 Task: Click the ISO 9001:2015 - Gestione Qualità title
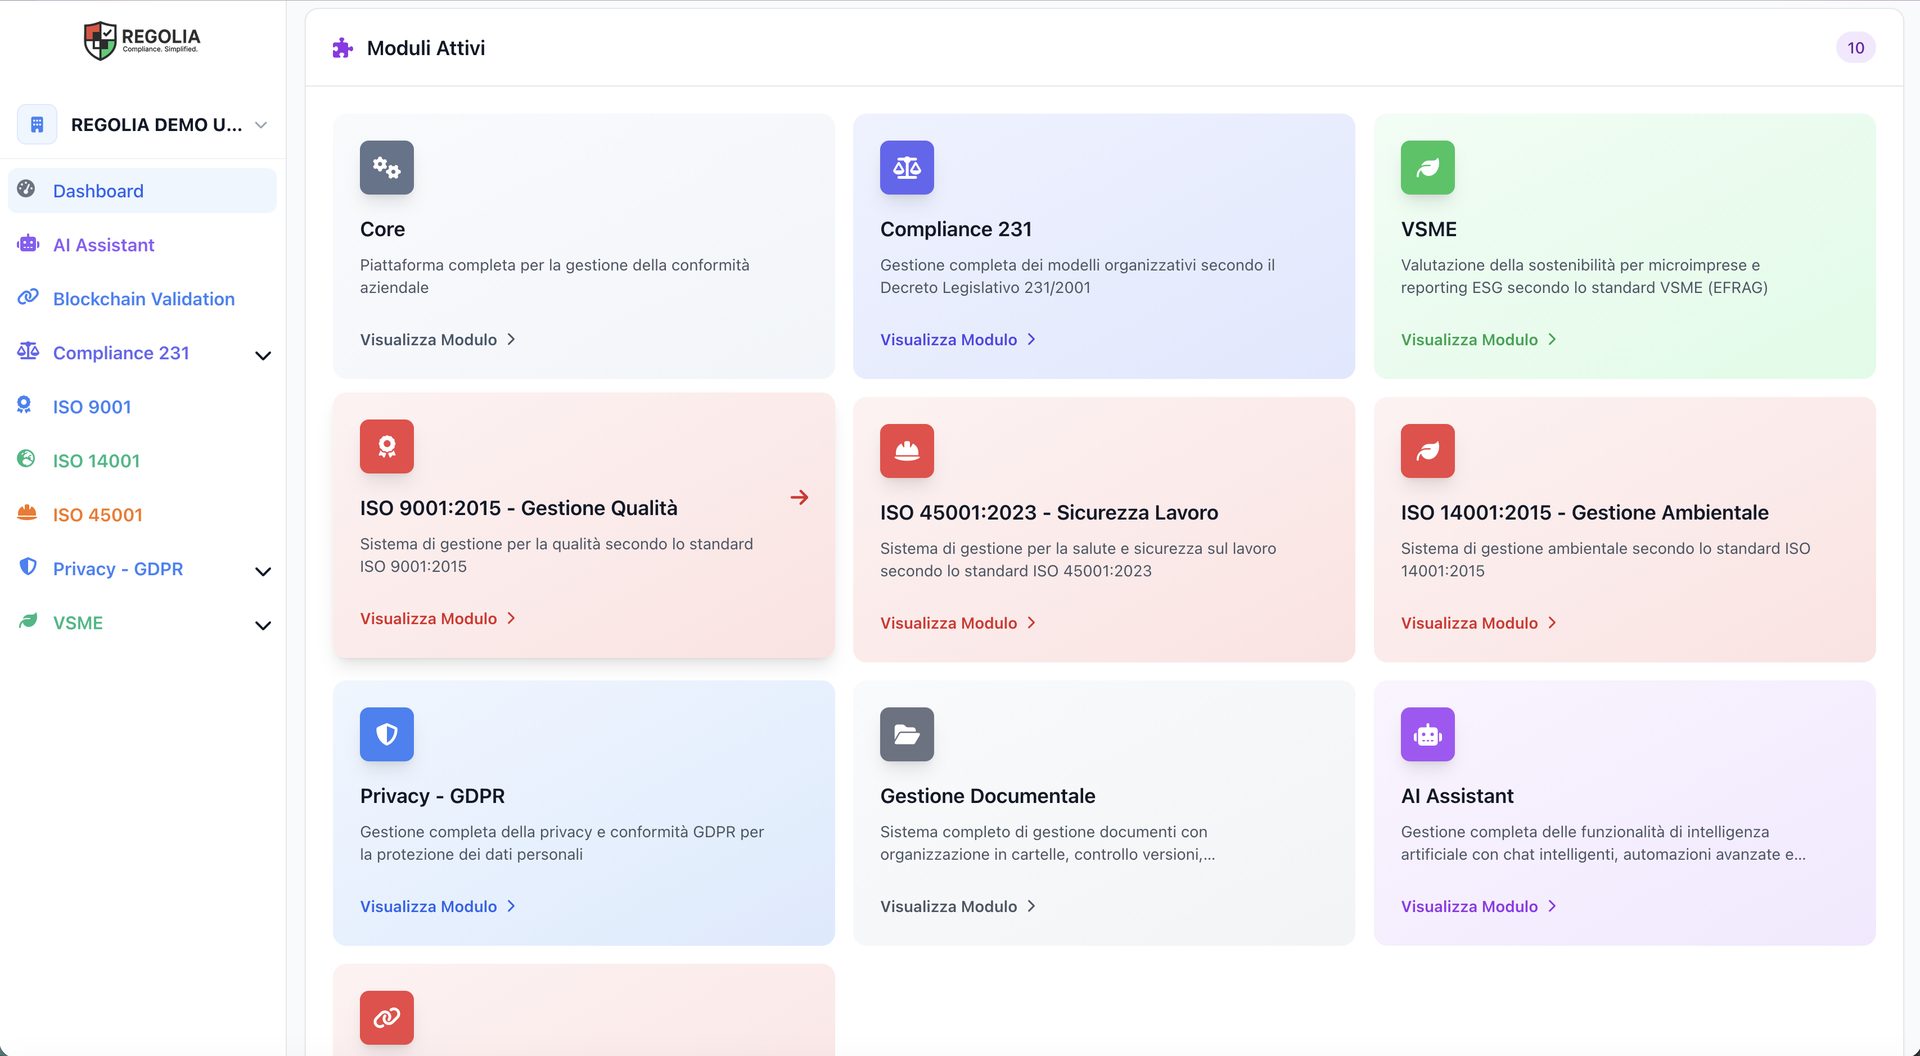click(519, 508)
